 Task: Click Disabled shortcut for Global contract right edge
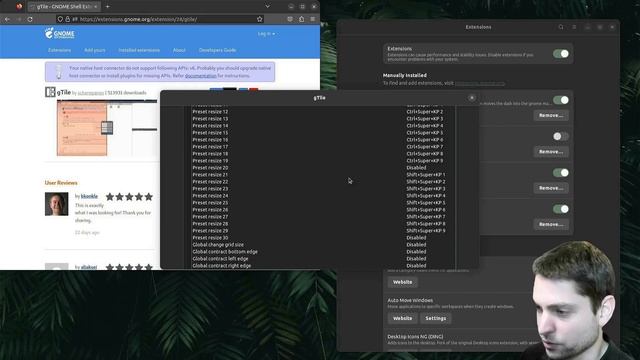pos(416,266)
